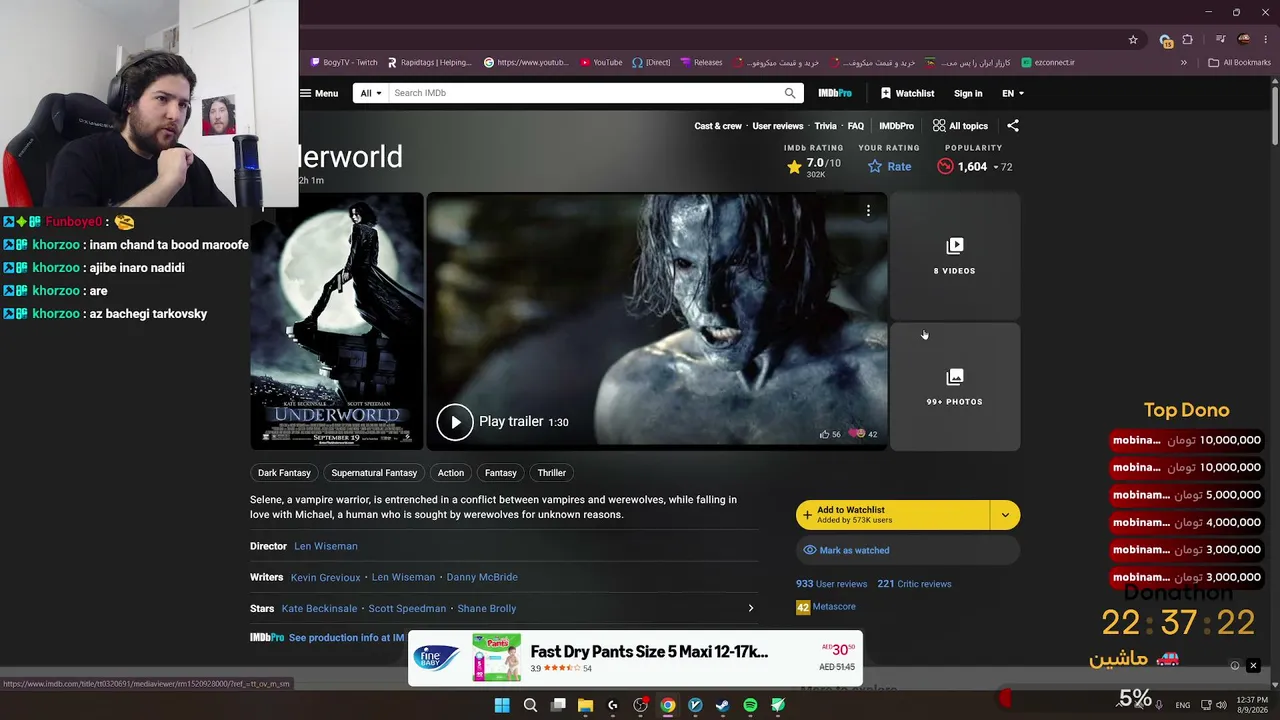This screenshot has width=1280, height=720.
Task: Open the BogyTV - Twitch bookmark
Action: tap(344, 62)
